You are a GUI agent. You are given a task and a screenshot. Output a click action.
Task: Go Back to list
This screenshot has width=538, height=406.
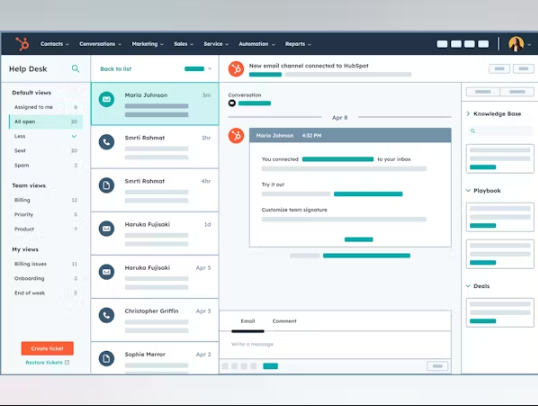(116, 69)
